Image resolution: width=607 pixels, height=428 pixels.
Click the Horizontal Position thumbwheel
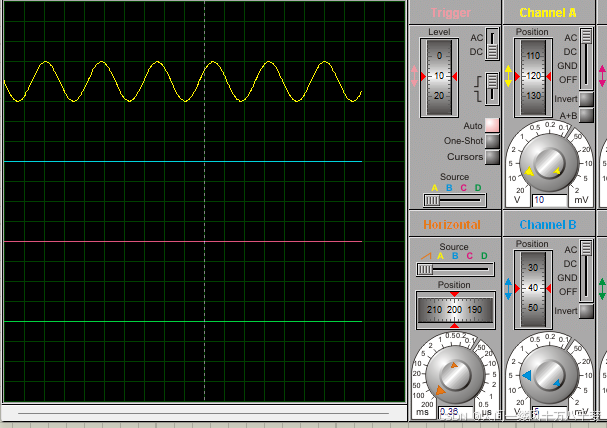(x=455, y=310)
